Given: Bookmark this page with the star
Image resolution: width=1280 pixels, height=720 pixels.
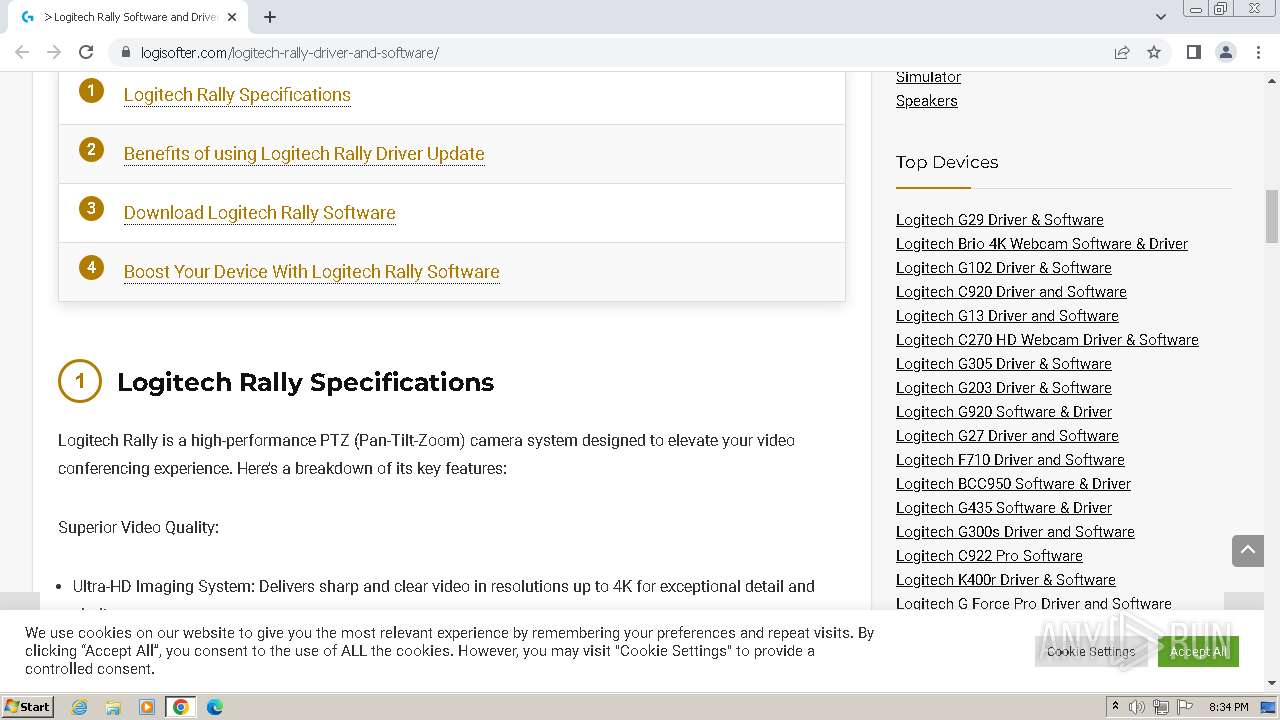Looking at the screenshot, I should tap(1154, 52).
